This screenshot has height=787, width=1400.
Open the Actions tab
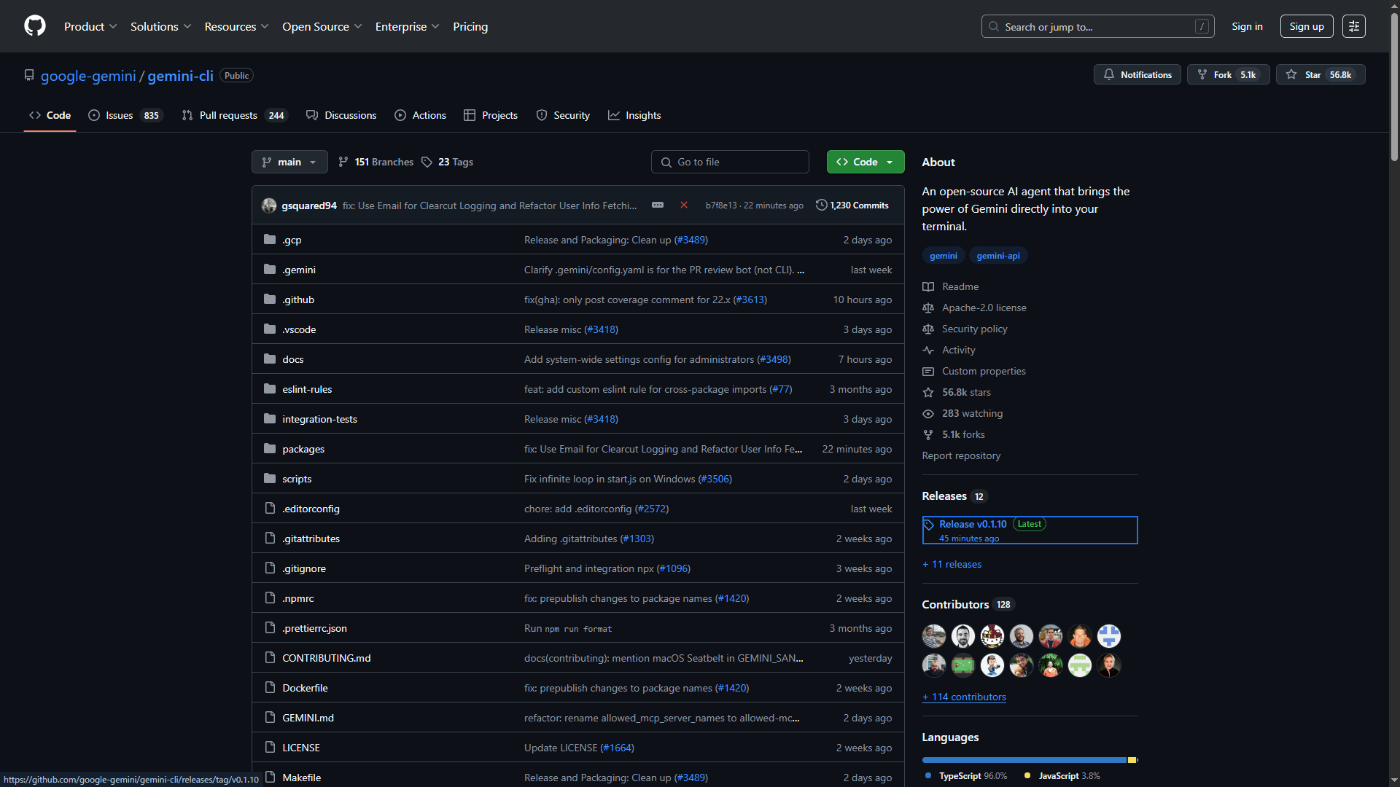click(x=420, y=115)
